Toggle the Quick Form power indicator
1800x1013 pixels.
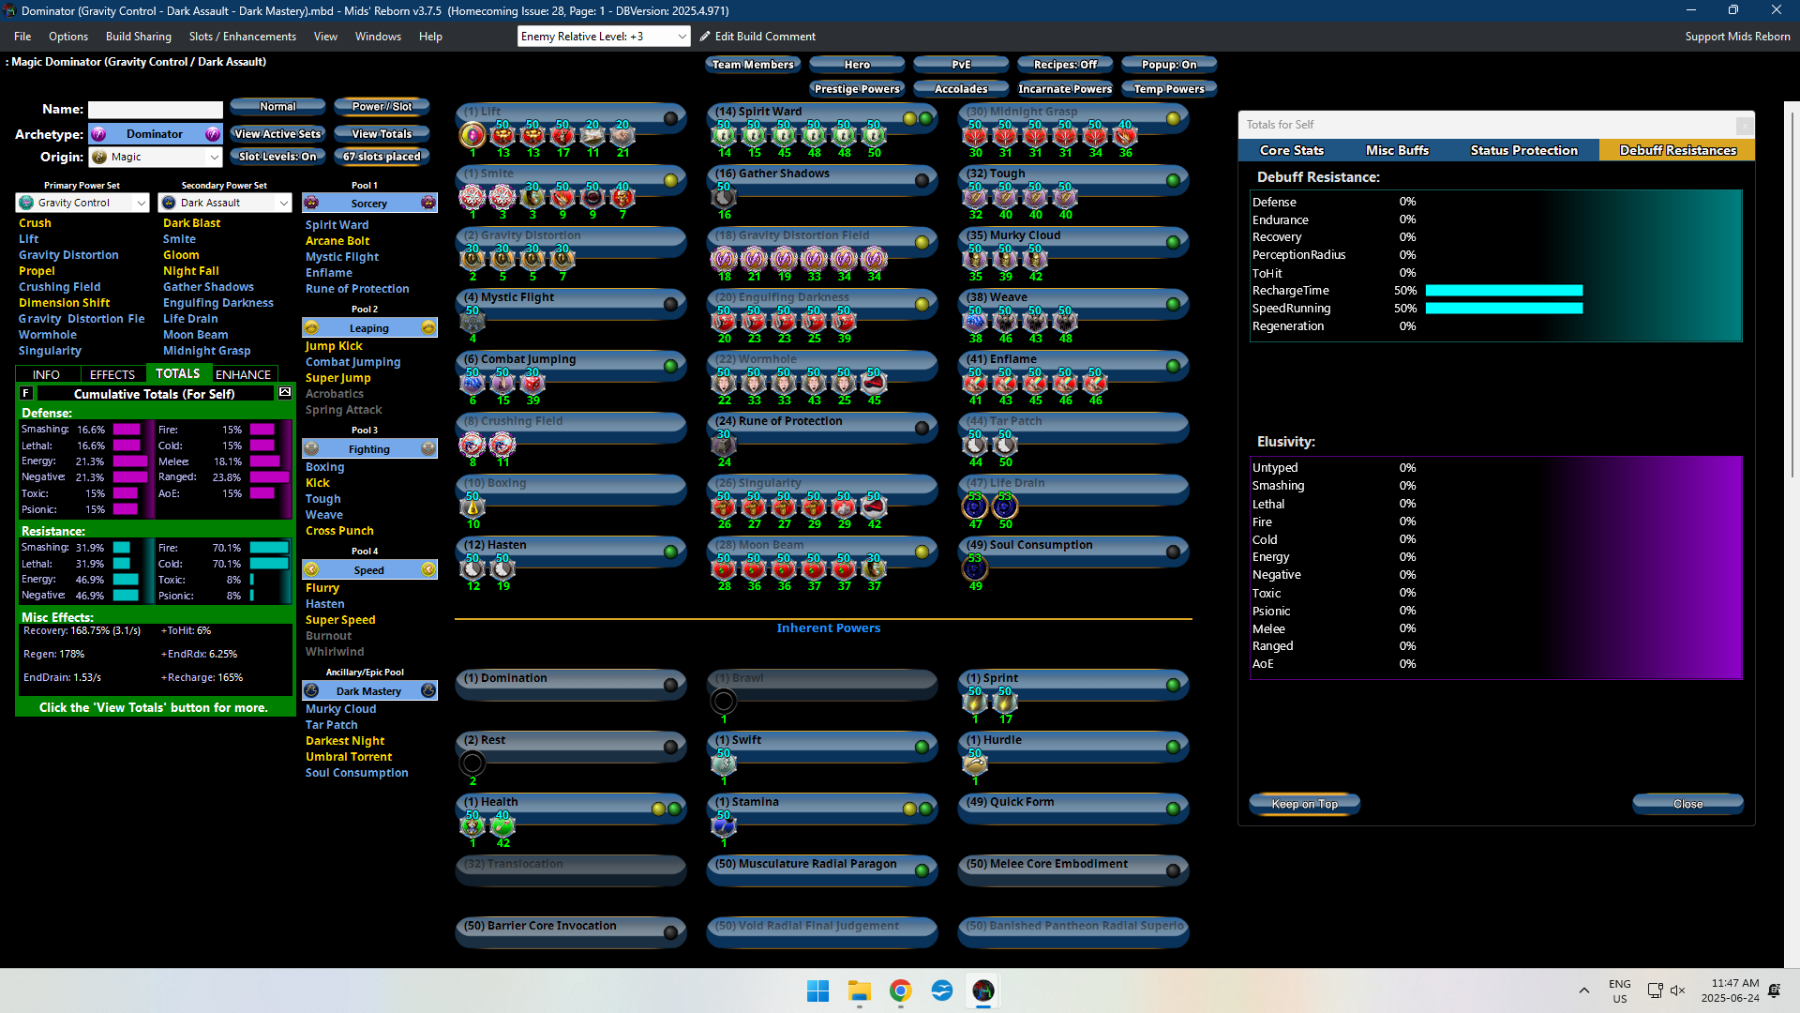[x=1173, y=809]
